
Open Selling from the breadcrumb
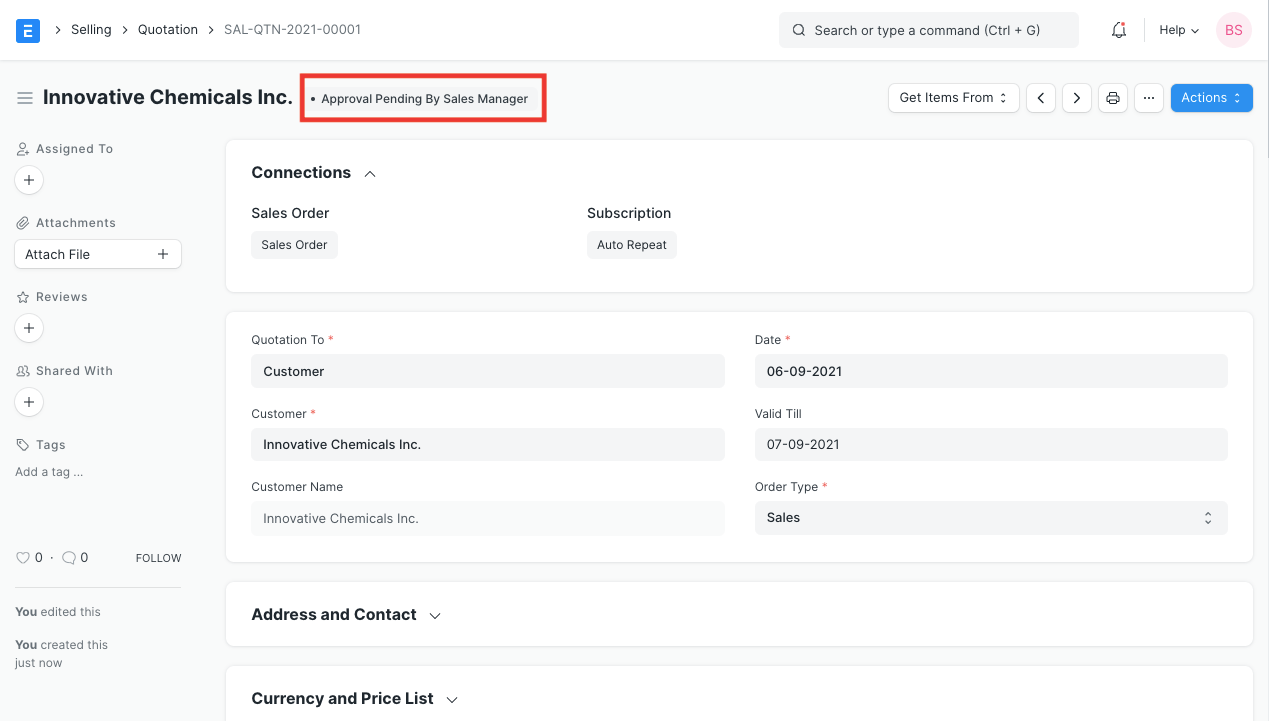click(91, 30)
